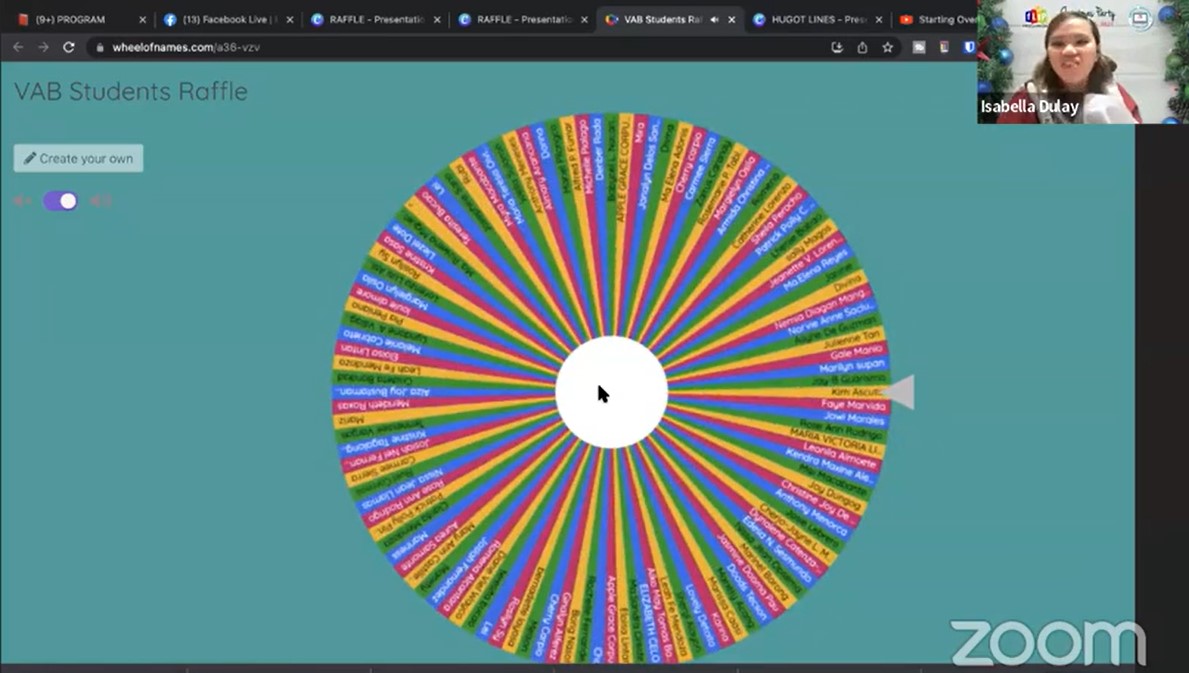This screenshot has width=1189, height=673.
Task: Go back to the previous page
Action: (x=18, y=47)
